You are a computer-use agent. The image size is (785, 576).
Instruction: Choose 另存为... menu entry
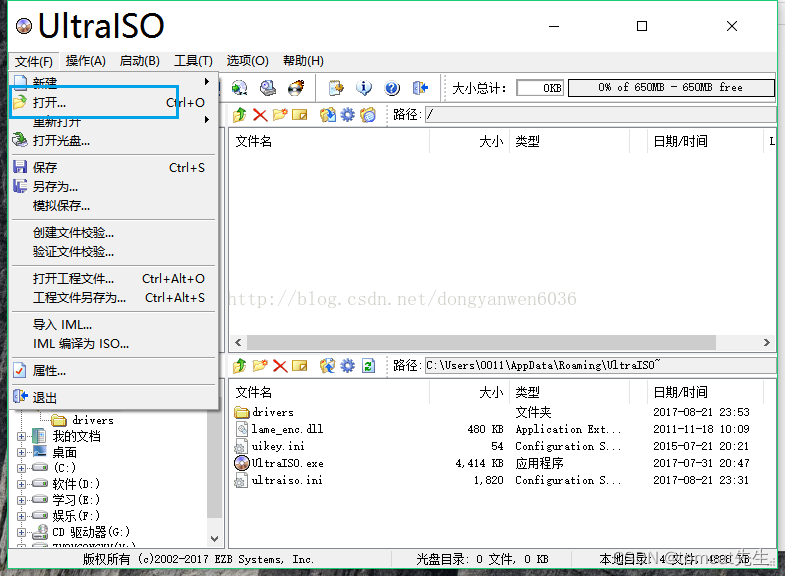114,187
